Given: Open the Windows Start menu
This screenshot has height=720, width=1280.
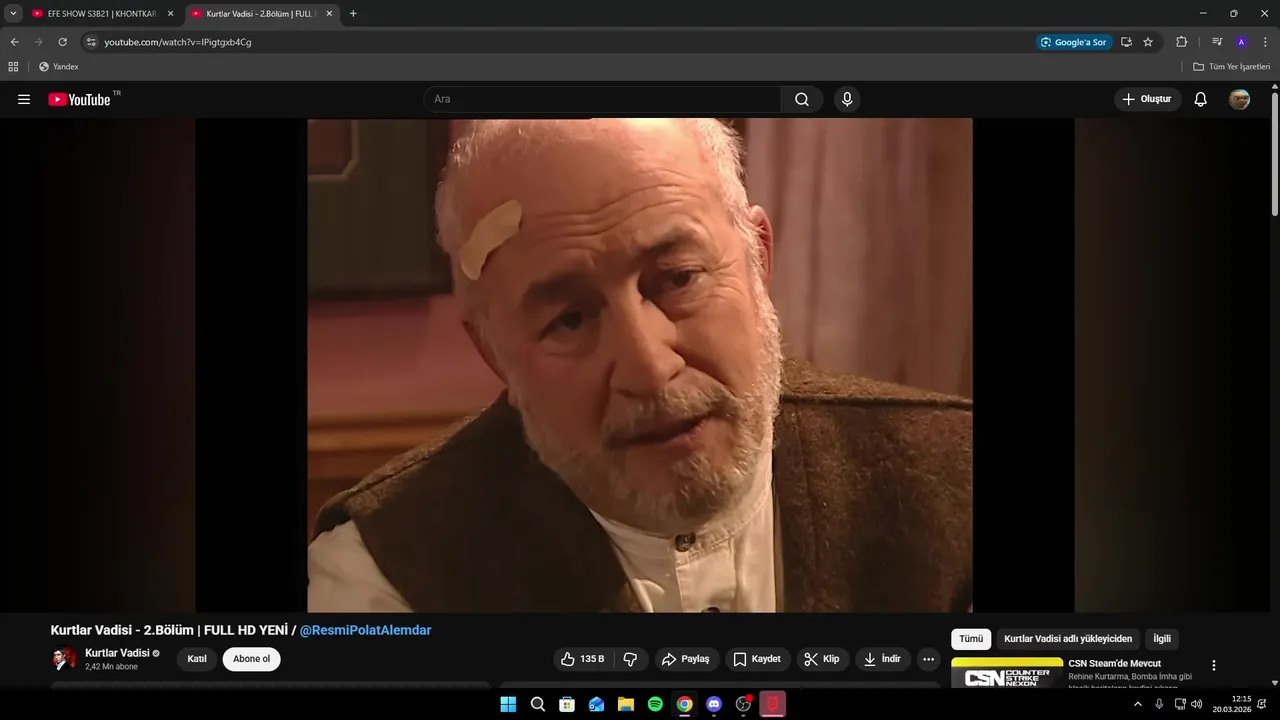Looking at the screenshot, I should [508, 704].
